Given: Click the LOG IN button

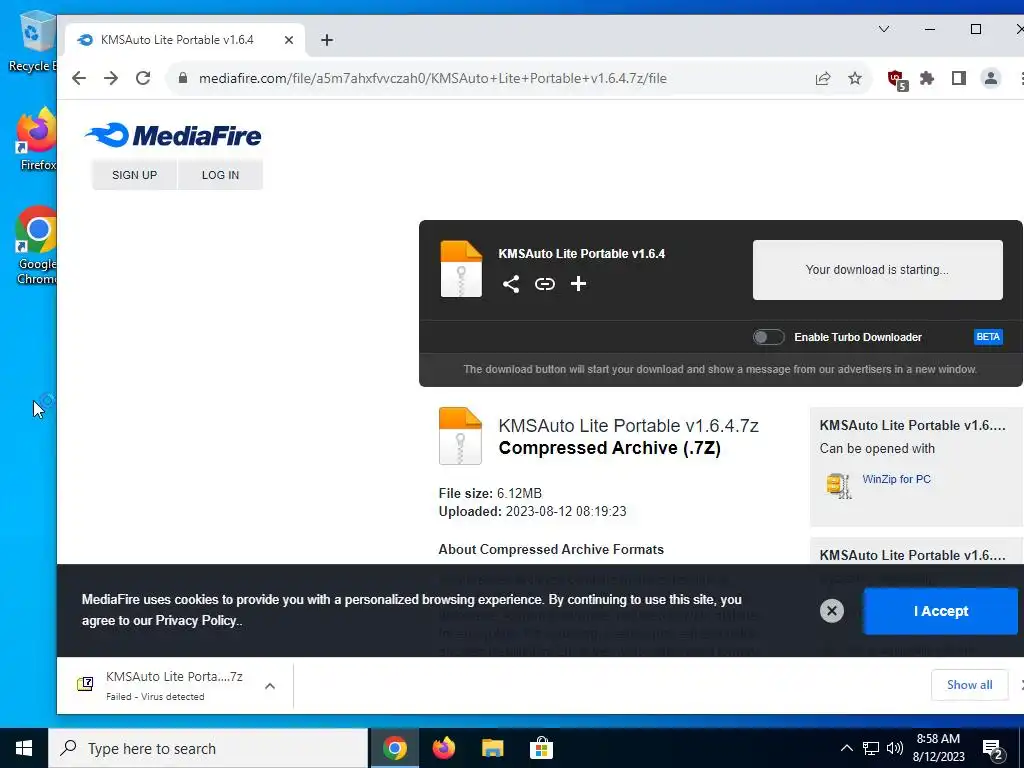Looking at the screenshot, I should (220, 175).
